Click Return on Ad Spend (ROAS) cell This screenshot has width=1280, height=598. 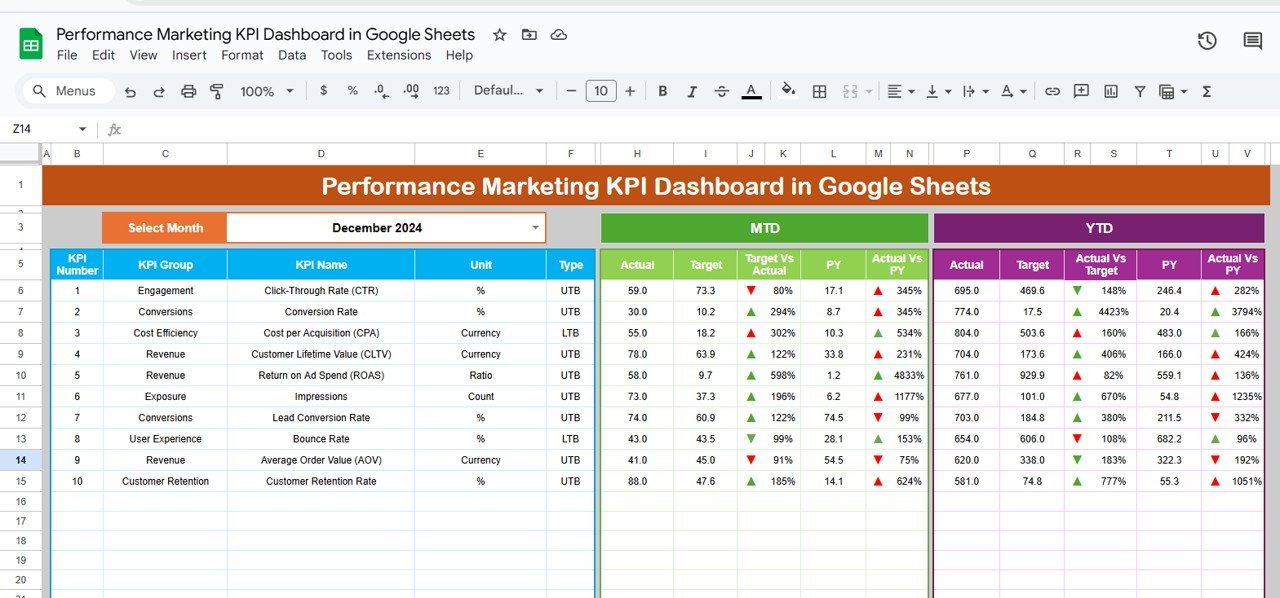click(321, 375)
